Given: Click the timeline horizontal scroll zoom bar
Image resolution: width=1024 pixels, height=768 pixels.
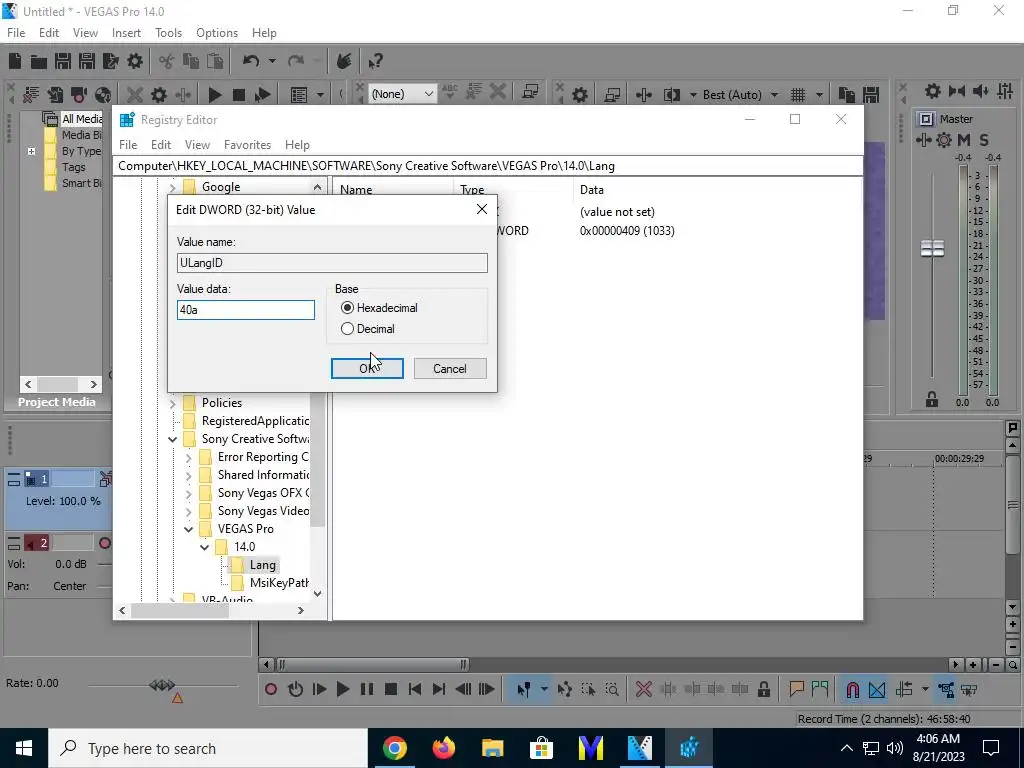Looking at the screenshot, I should 372,665.
